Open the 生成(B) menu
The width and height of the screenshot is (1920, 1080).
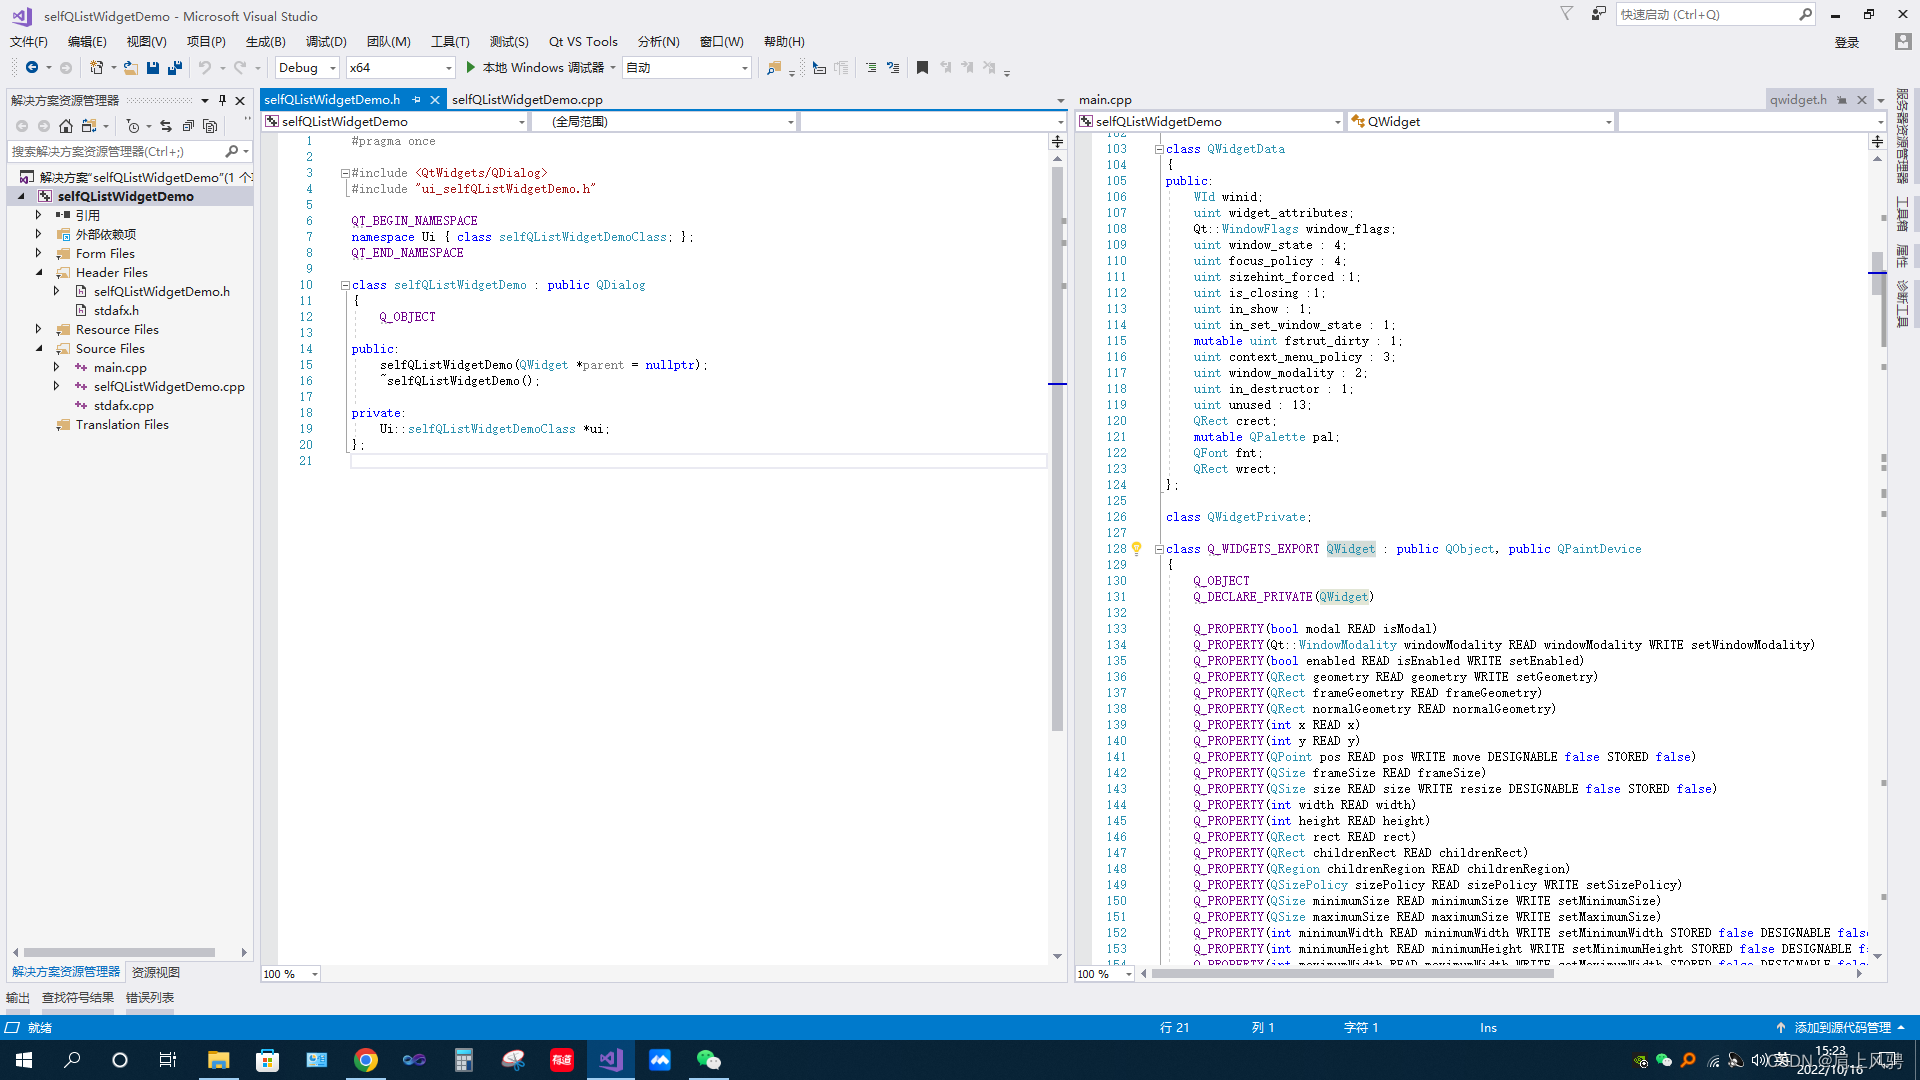pos(265,41)
